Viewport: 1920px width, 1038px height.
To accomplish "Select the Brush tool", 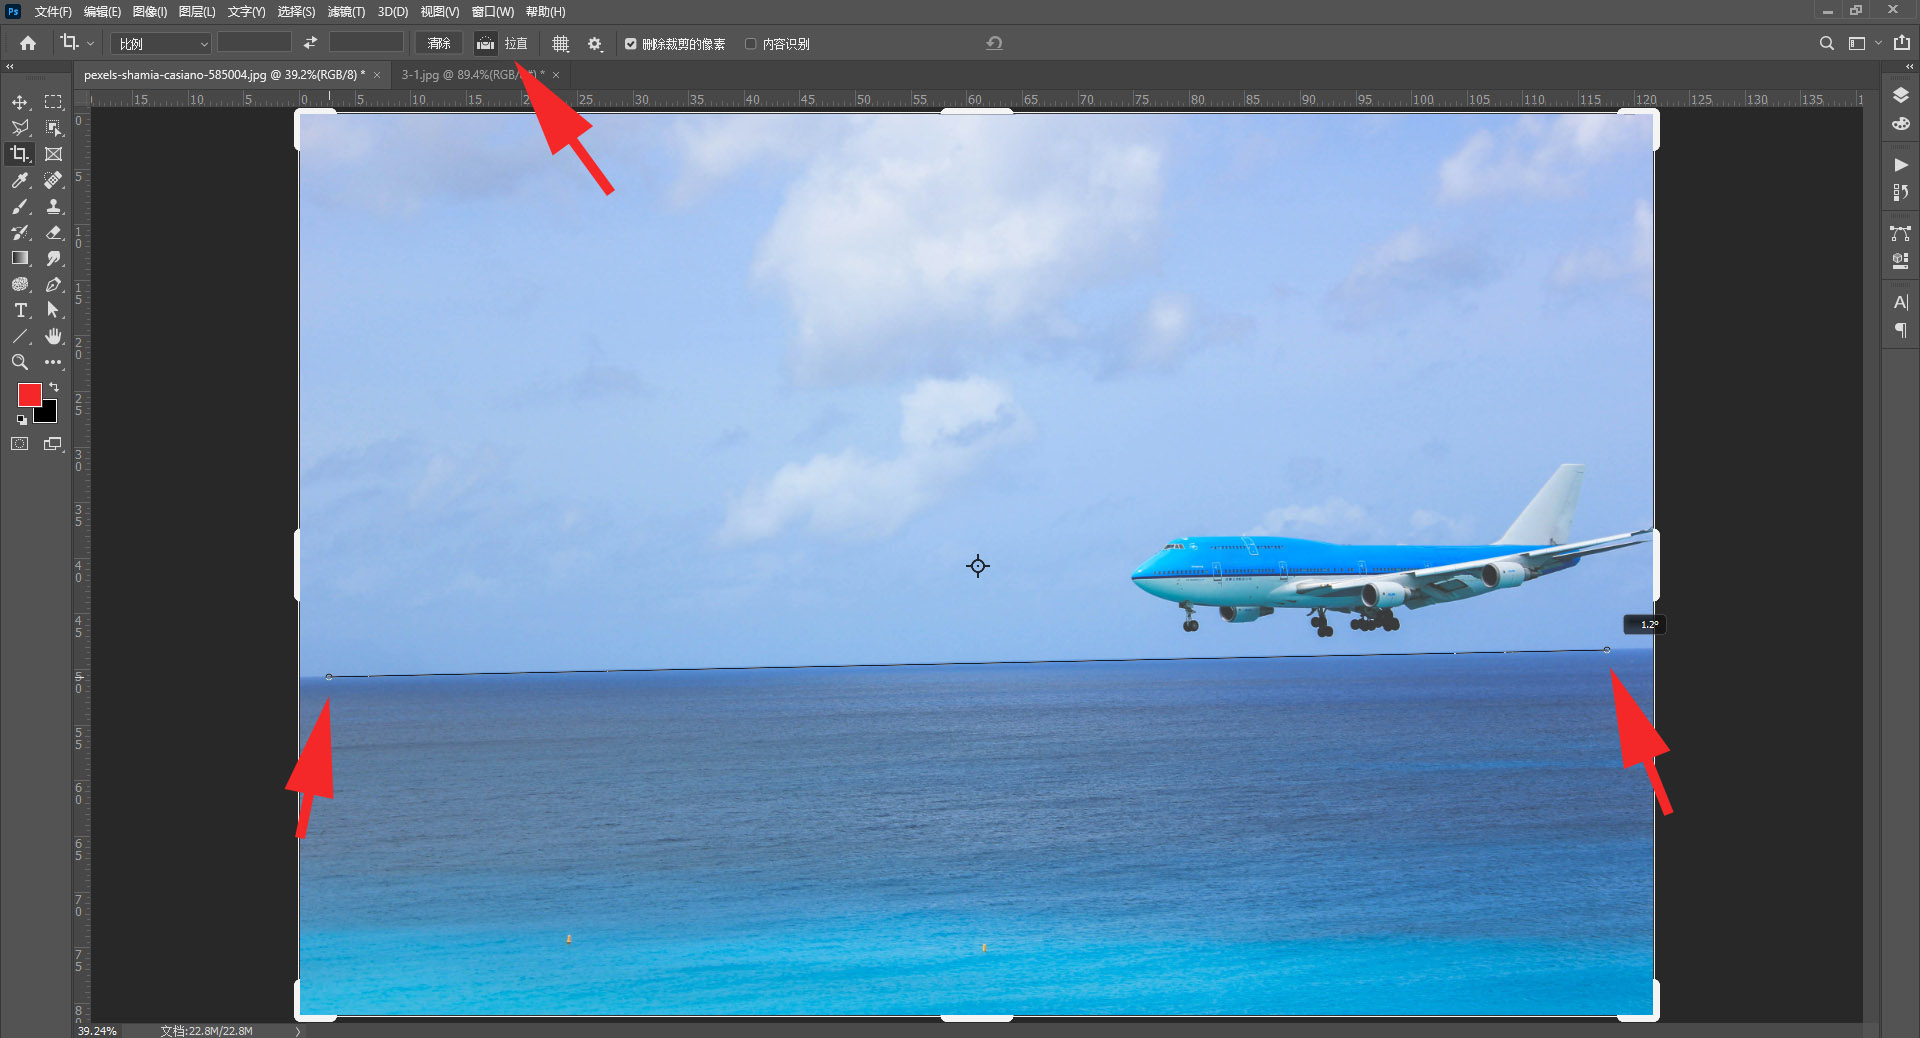I will coord(20,206).
